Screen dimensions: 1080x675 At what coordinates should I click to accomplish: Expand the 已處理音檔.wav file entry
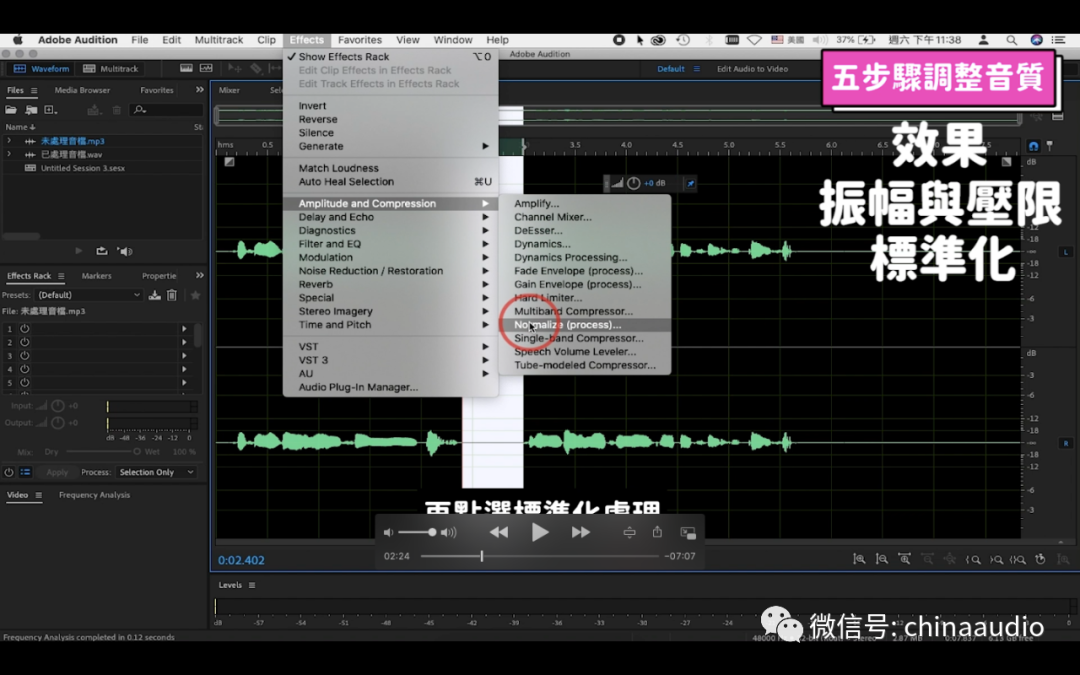[x=9, y=154]
